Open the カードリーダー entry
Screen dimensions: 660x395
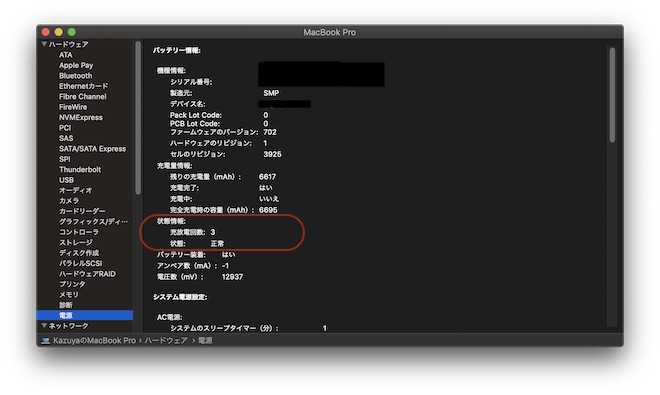[x=82, y=211]
